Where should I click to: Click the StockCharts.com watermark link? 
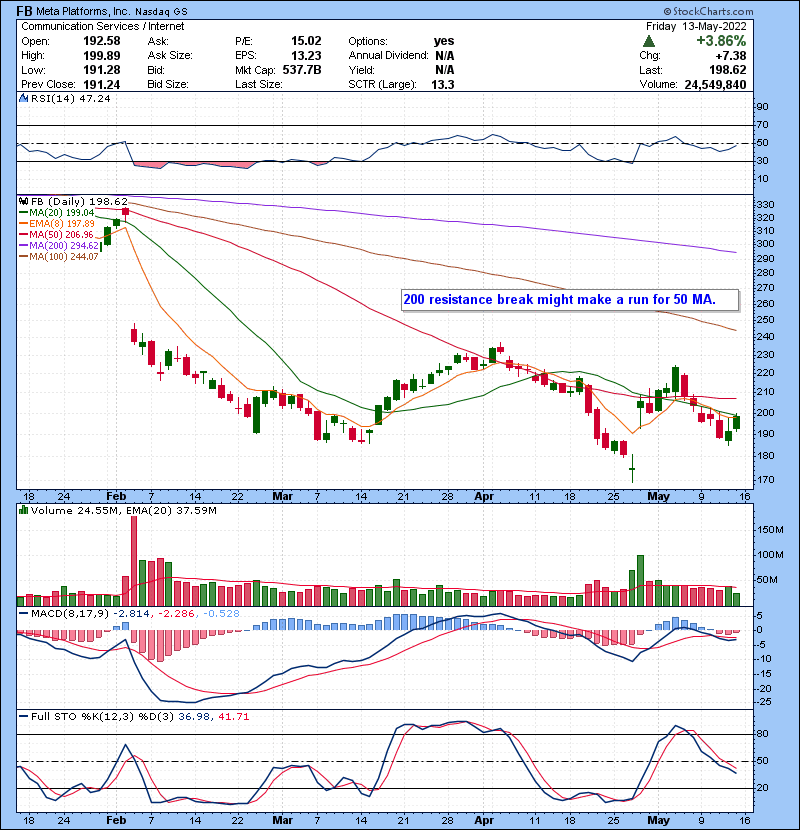pyautogui.click(x=709, y=11)
